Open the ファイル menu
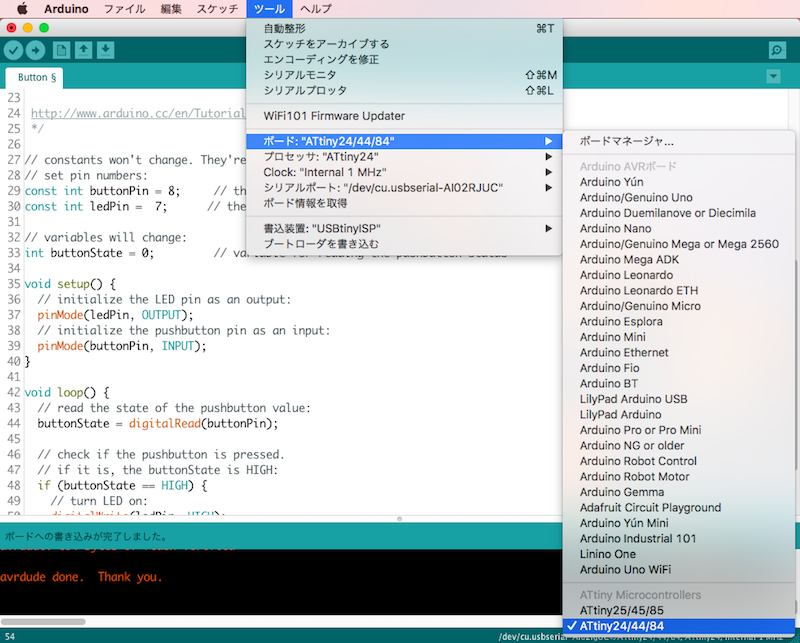Viewport: 800px width, 643px height. [x=124, y=9]
